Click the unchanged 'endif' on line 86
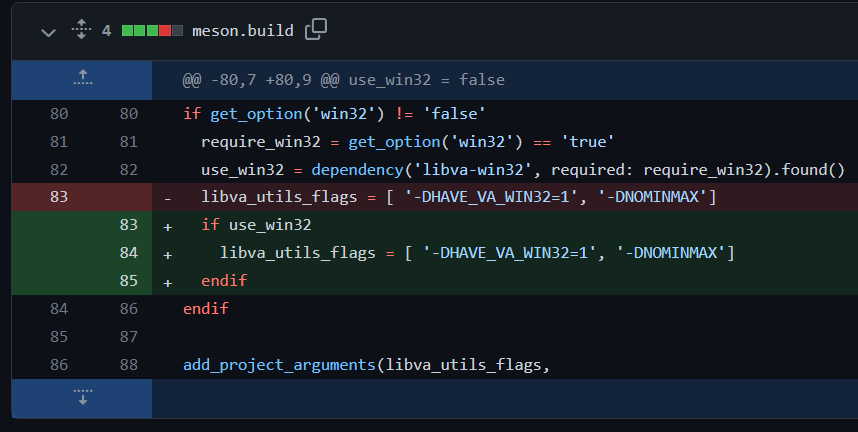 pyautogui.click(x=206, y=308)
